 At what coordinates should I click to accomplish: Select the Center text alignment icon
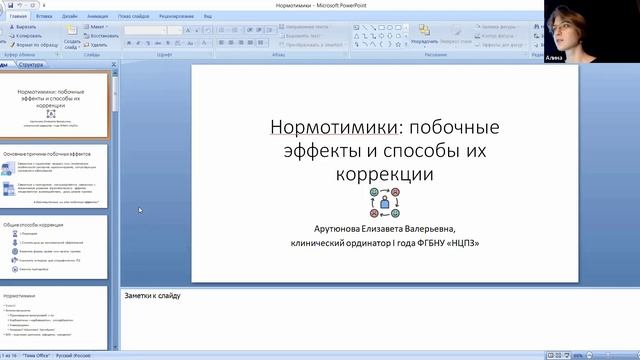(x=231, y=42)
